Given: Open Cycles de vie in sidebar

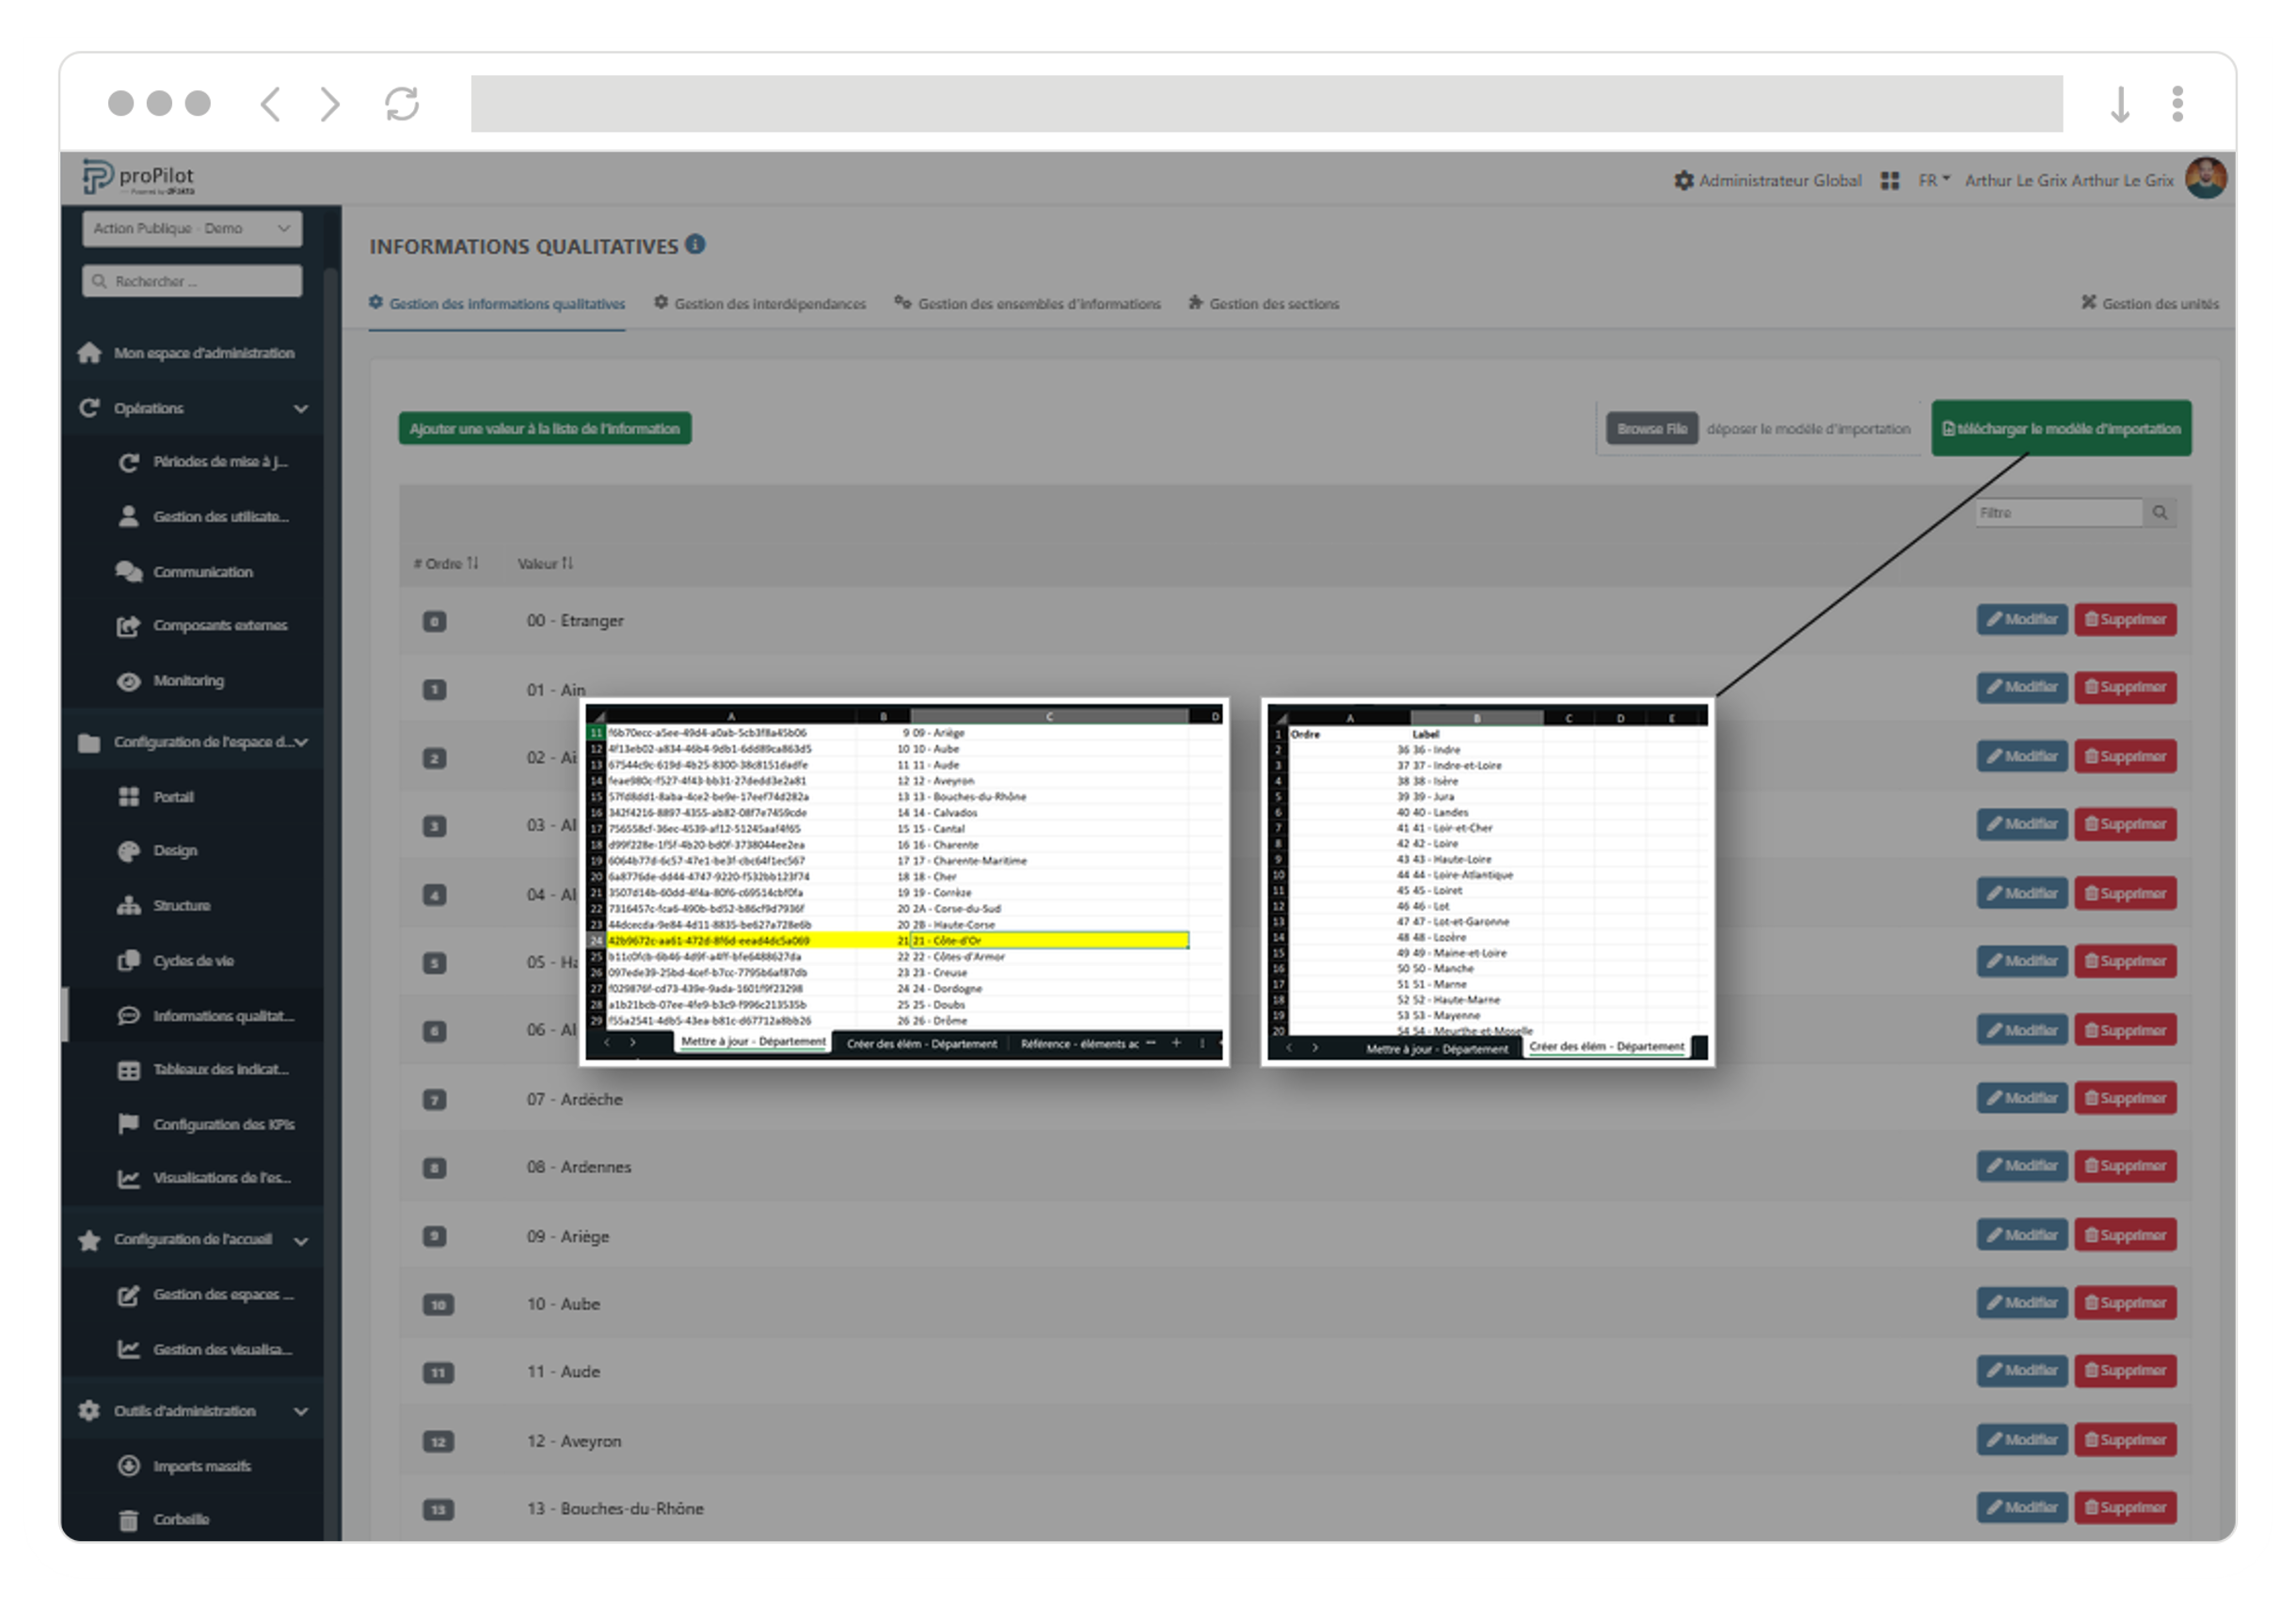Looking at the screenshot, I should click(x=176, y=961).
